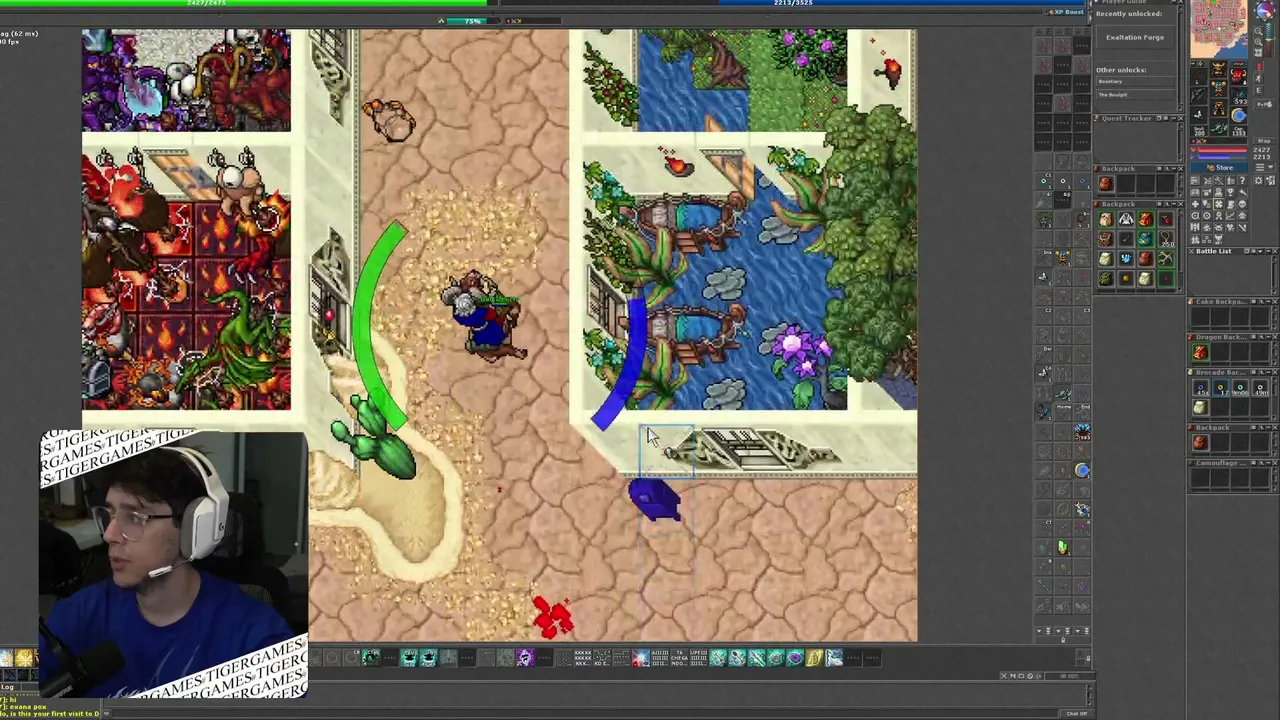Click the Battle List panel title
This screenshot has height=720, width=1280.
coord(1214,251)
